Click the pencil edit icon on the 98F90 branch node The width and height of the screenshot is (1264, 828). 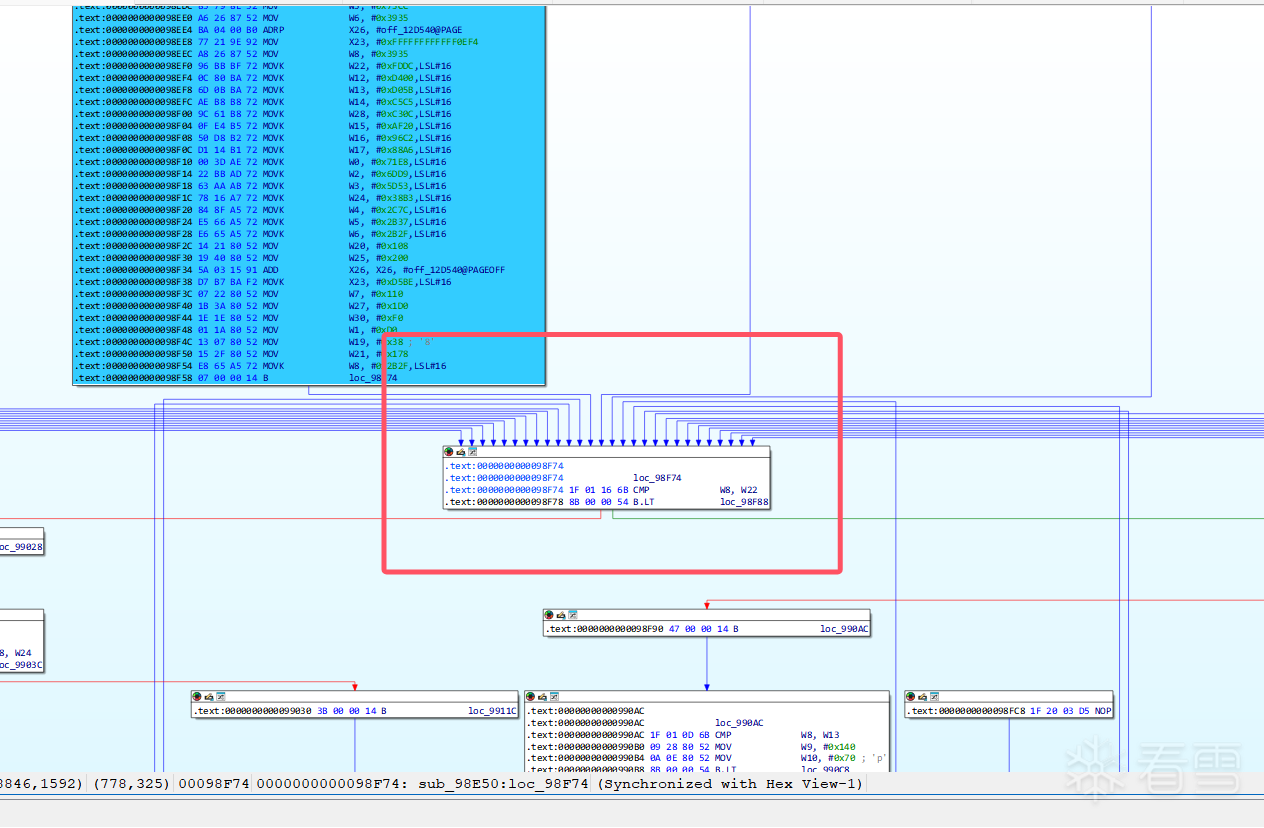[560, 615]
